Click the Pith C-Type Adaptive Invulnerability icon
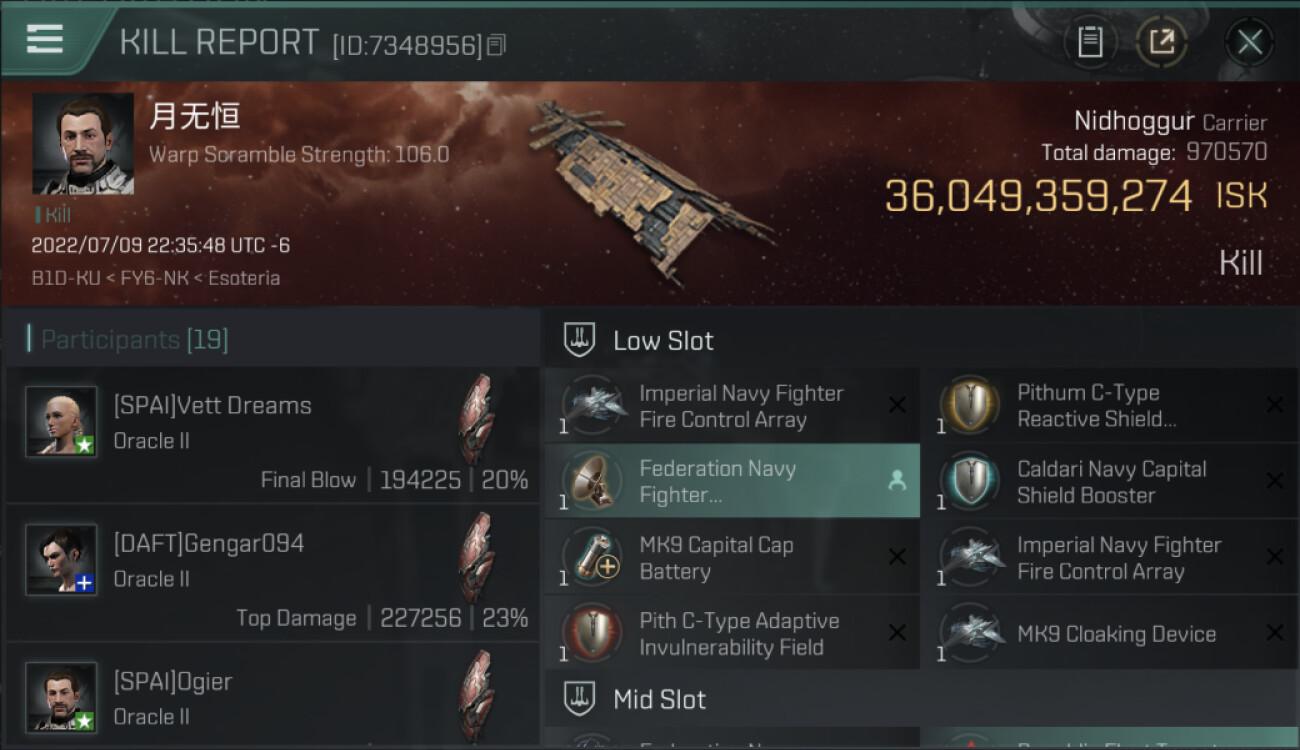The height and width of the screenshot is (750, 1300). pos(592,633)
